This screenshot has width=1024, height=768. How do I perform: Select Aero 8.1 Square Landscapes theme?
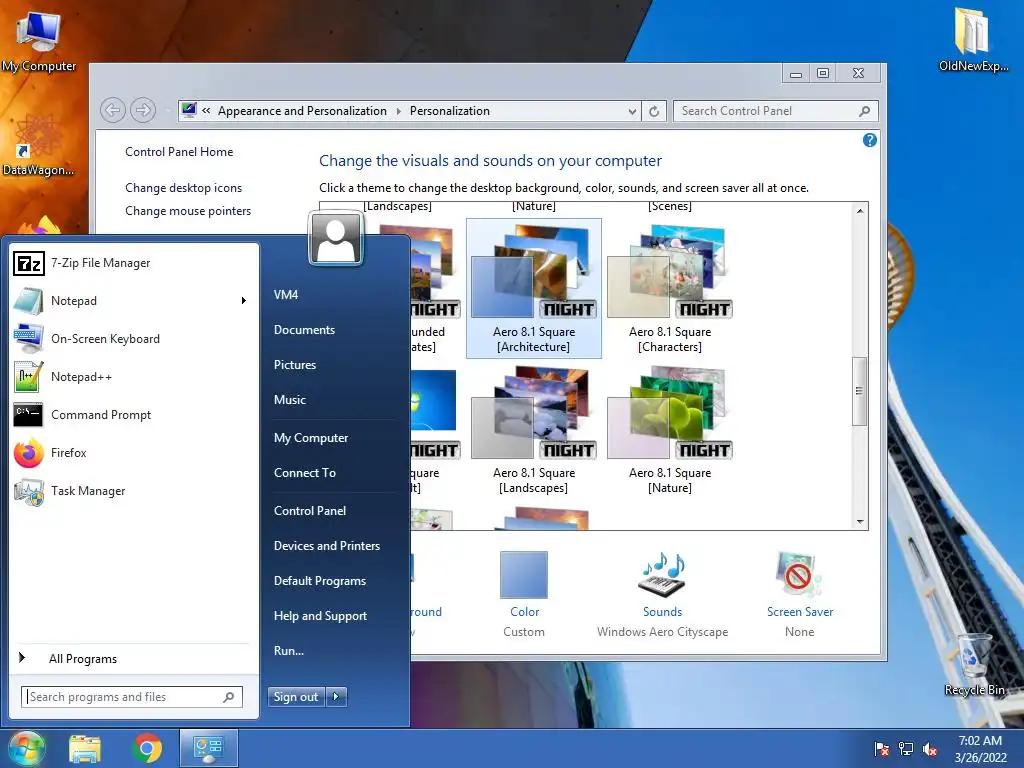534,430
